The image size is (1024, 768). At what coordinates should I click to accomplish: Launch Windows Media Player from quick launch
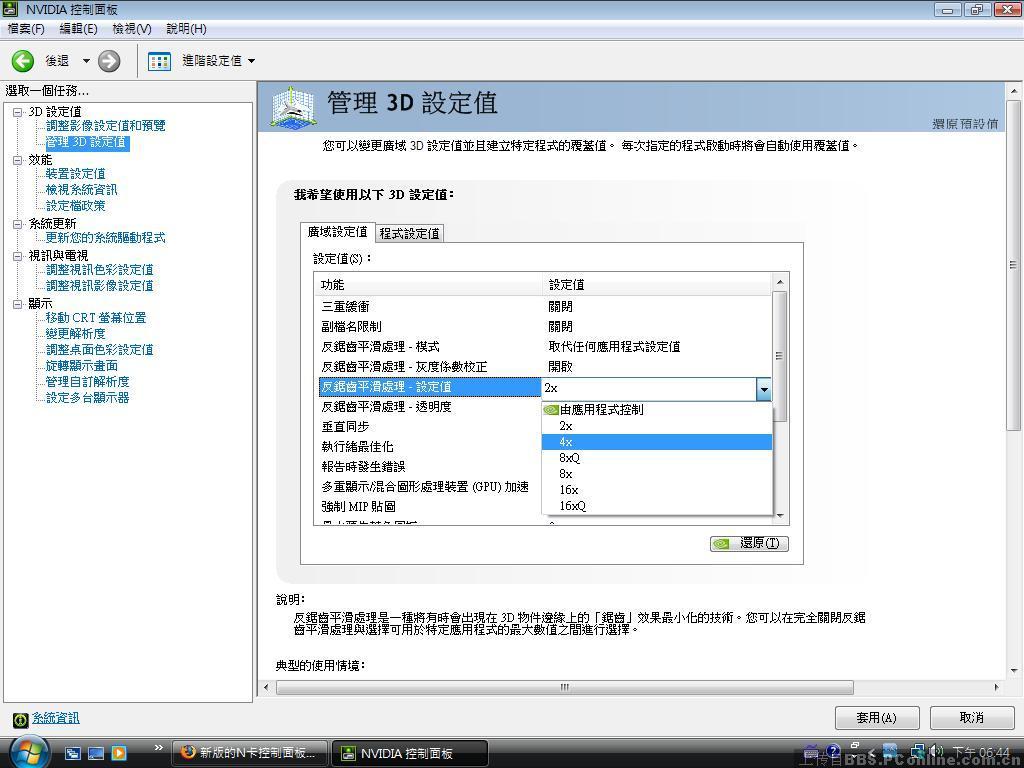[121, 751]
